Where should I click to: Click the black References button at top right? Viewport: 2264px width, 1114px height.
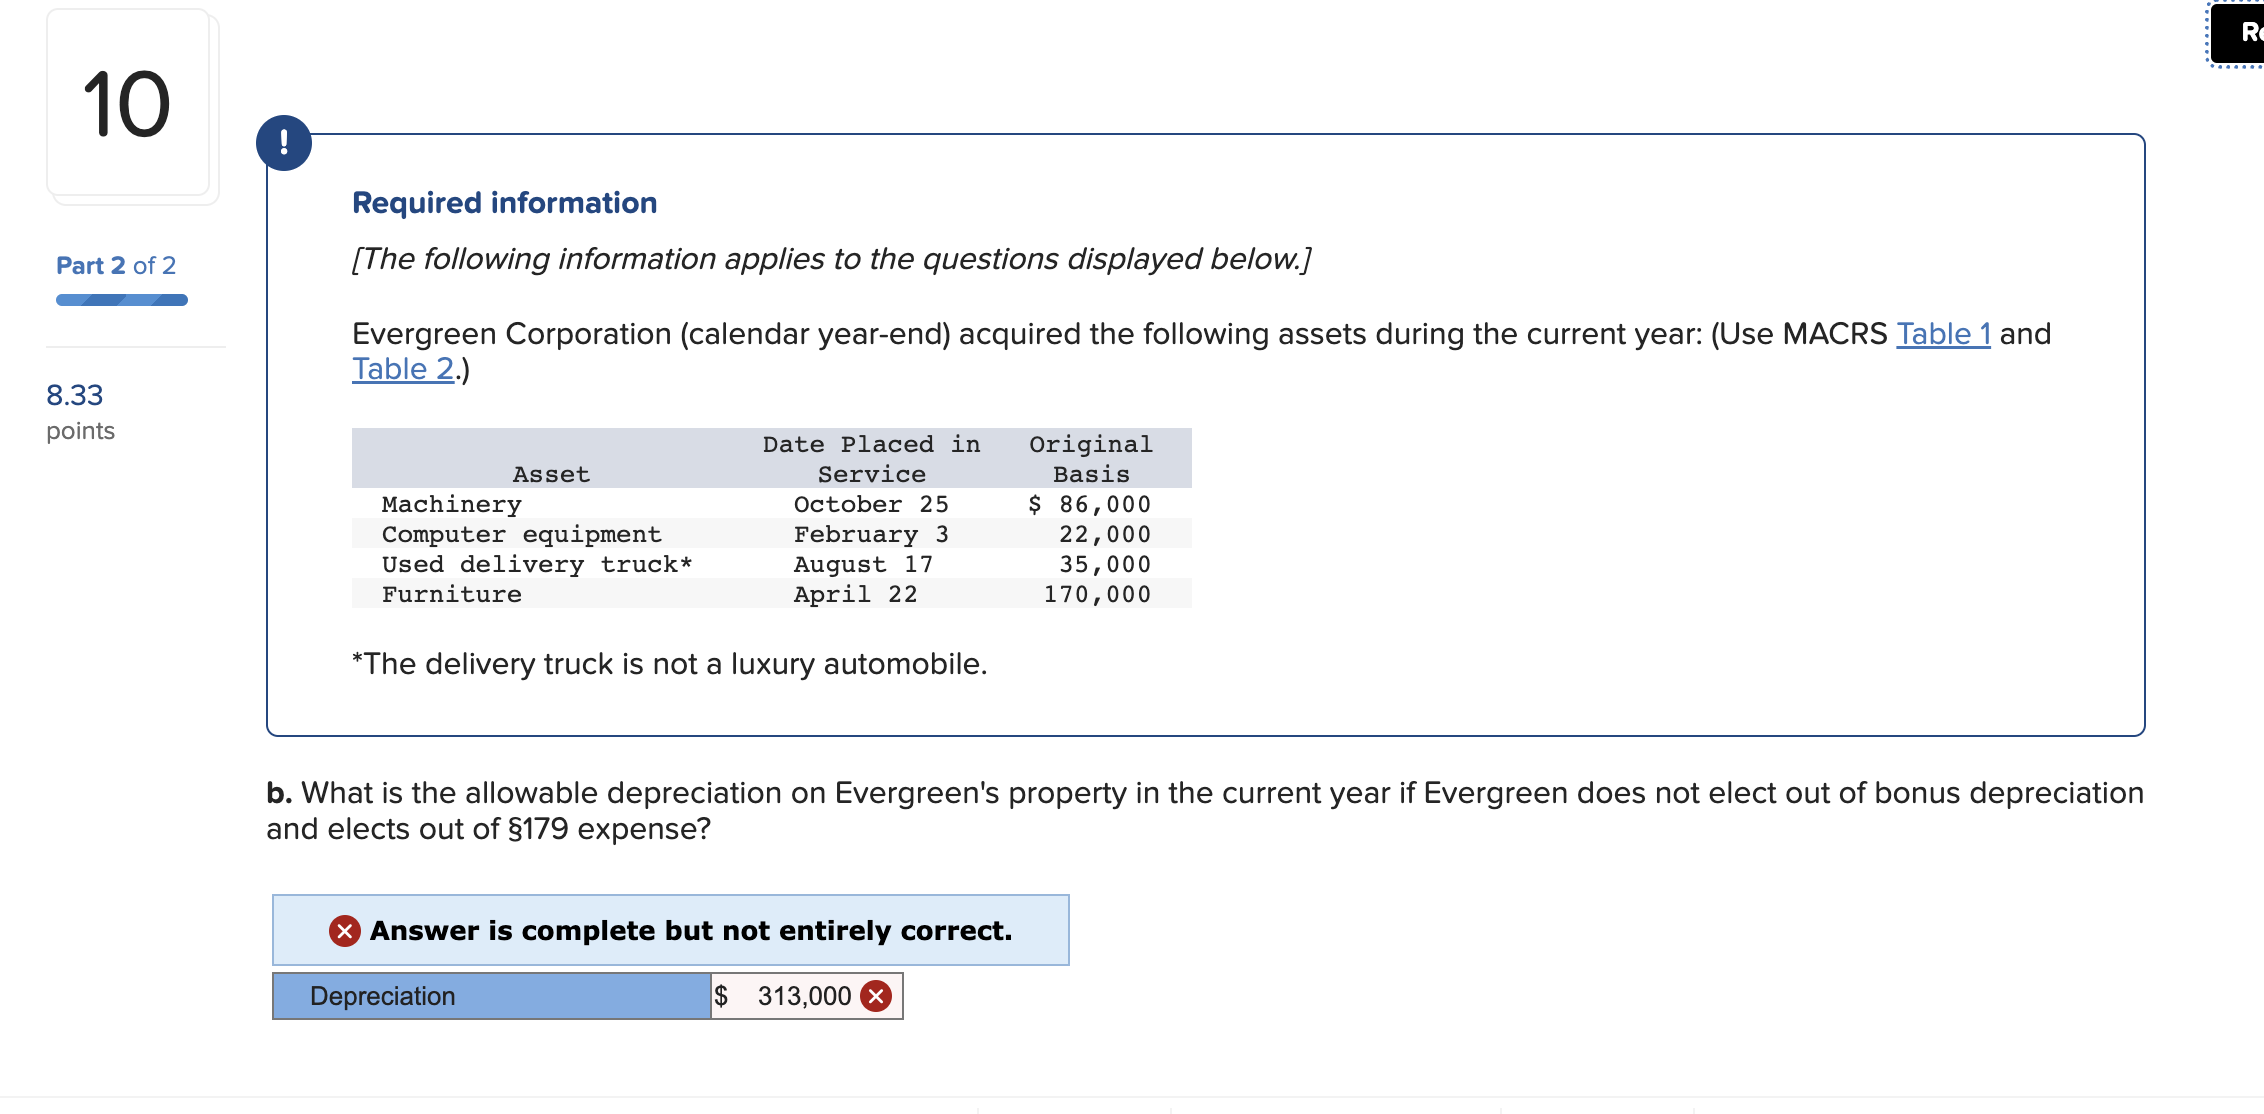pos(2240,31)
